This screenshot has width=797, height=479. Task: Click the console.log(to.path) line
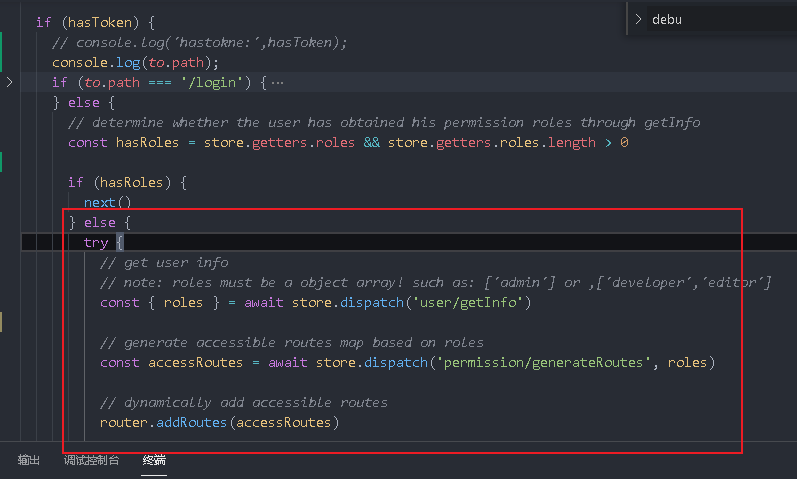coord(135,63)
